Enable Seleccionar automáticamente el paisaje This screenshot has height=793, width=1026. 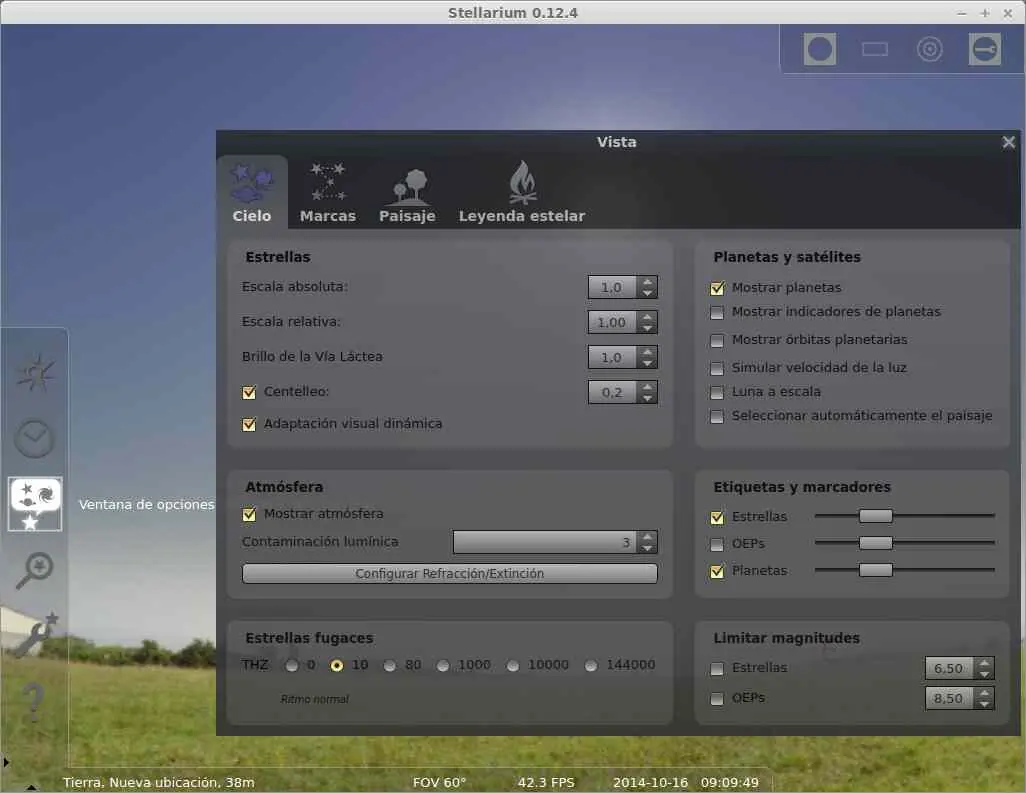tap(718, 416)
